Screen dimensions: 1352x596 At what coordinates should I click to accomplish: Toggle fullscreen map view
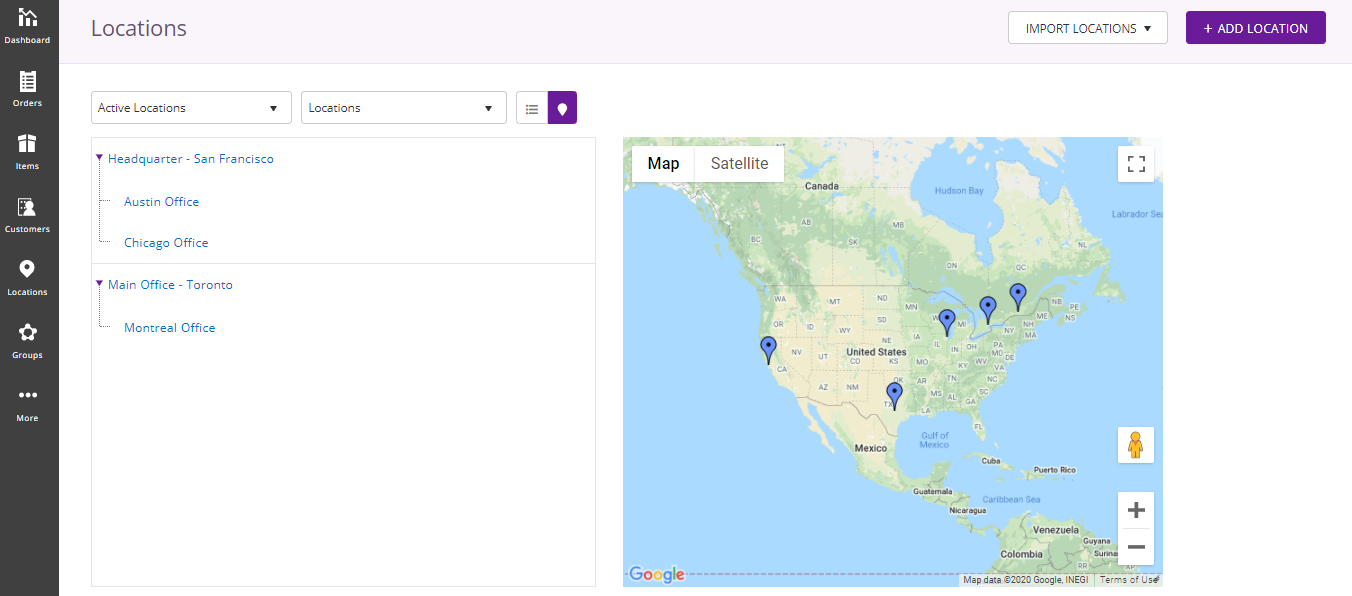[1136, 164]
